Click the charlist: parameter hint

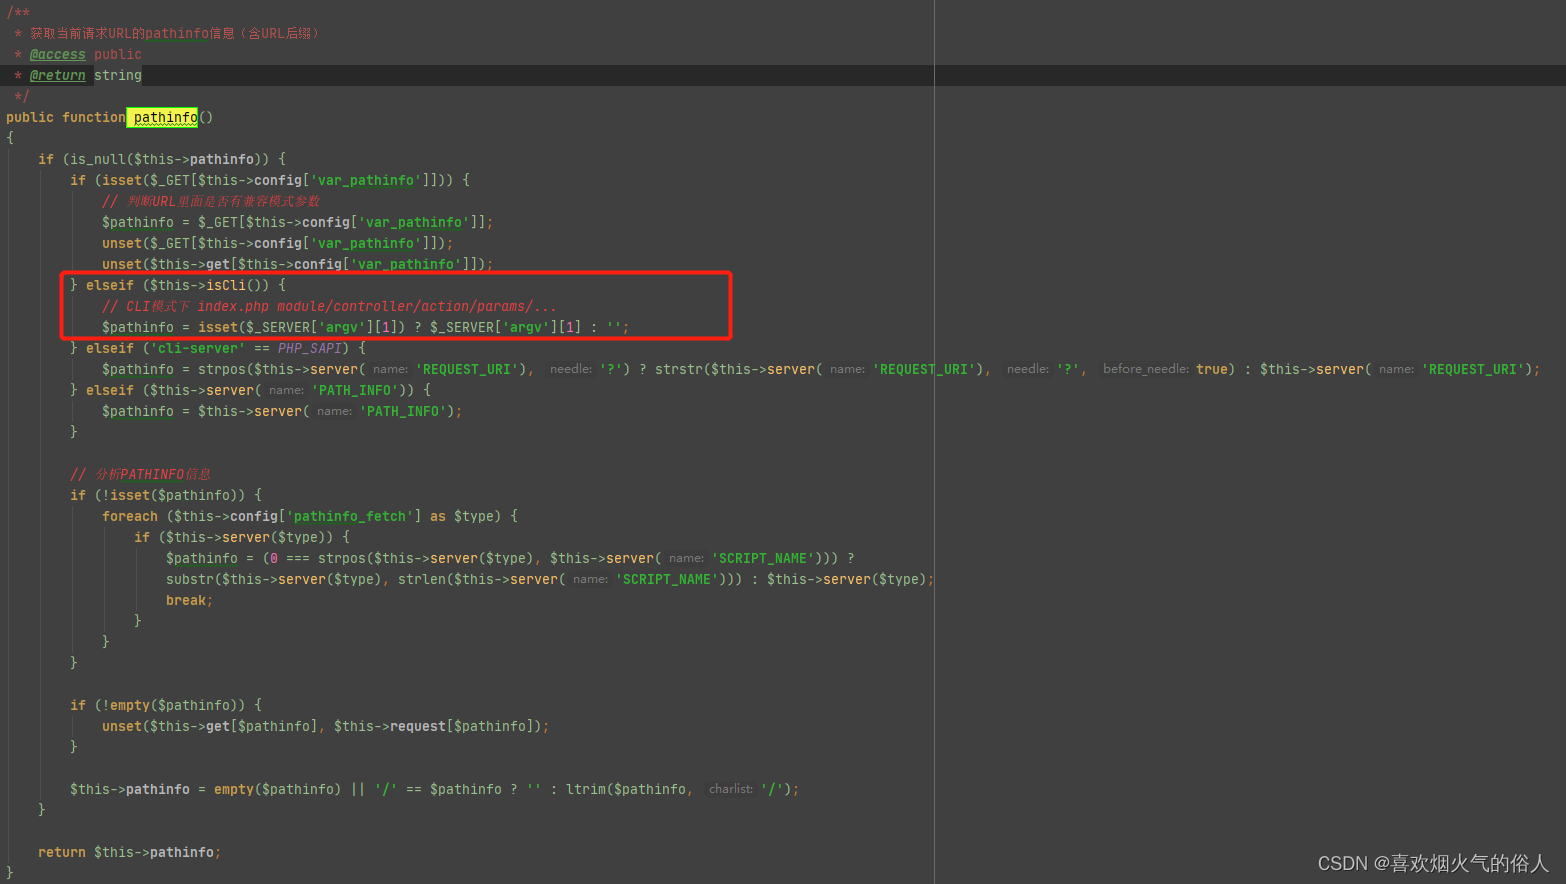coord(731,789)
